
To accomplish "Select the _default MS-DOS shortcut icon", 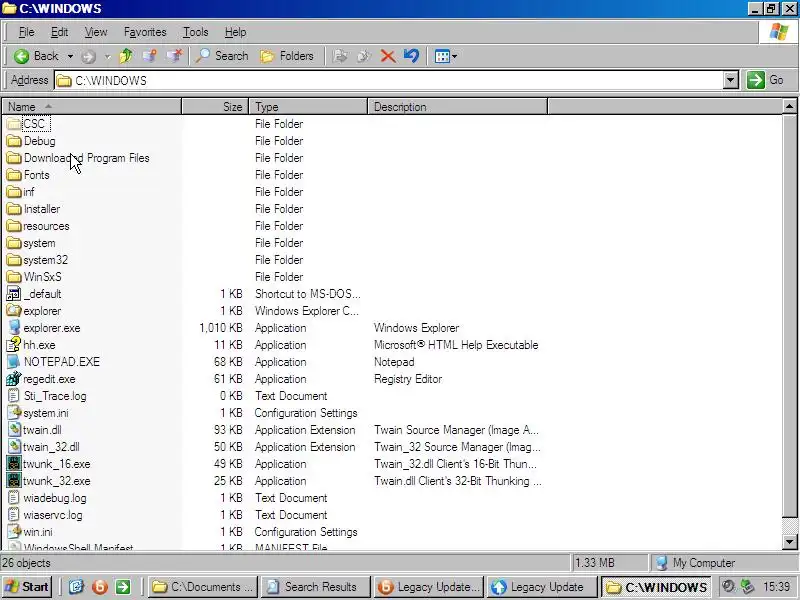I will tap(14, 294).
